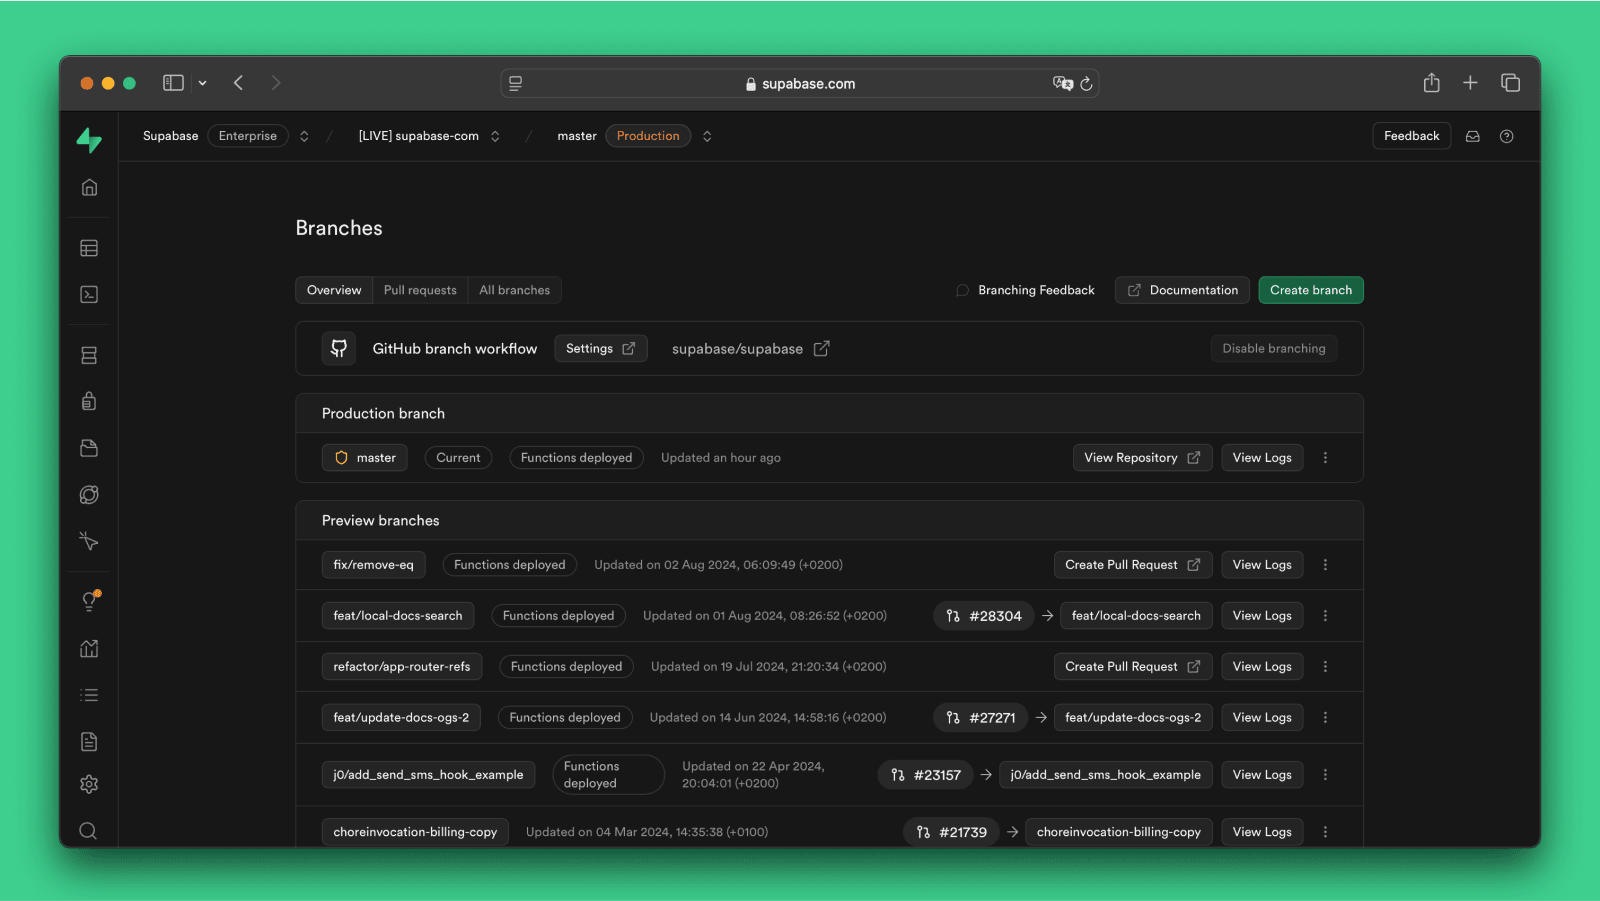1600x901 pixels.
Task: Create Pull Request for fix/remove-eq
Action: click(1133, 565)
